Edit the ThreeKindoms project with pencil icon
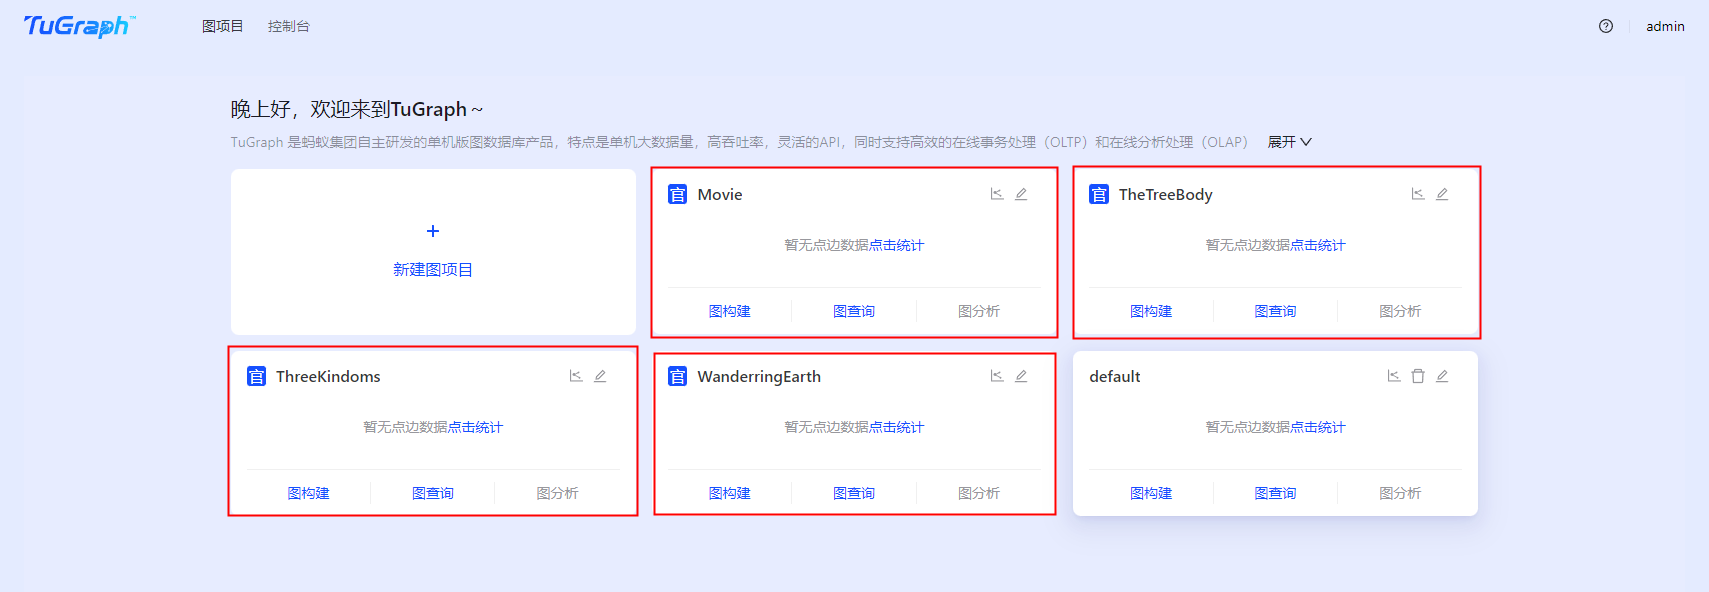This screenshot has width=1709, height=592. pos(600,376)
